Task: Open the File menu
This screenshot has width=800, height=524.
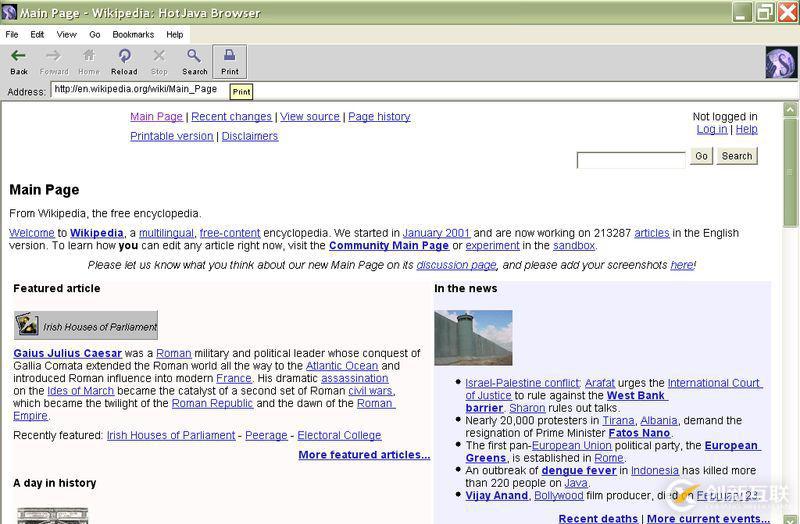Action: pyautogui.click(x=12, y=34)
